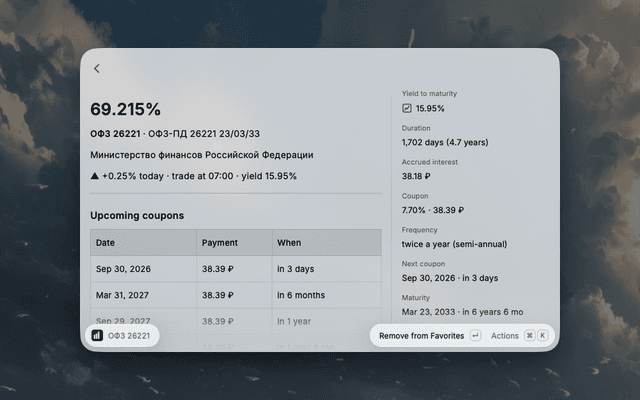Click the K key badge
This screenshot has width=640, height=400.
pyautogui.click(x=542, y=336)
